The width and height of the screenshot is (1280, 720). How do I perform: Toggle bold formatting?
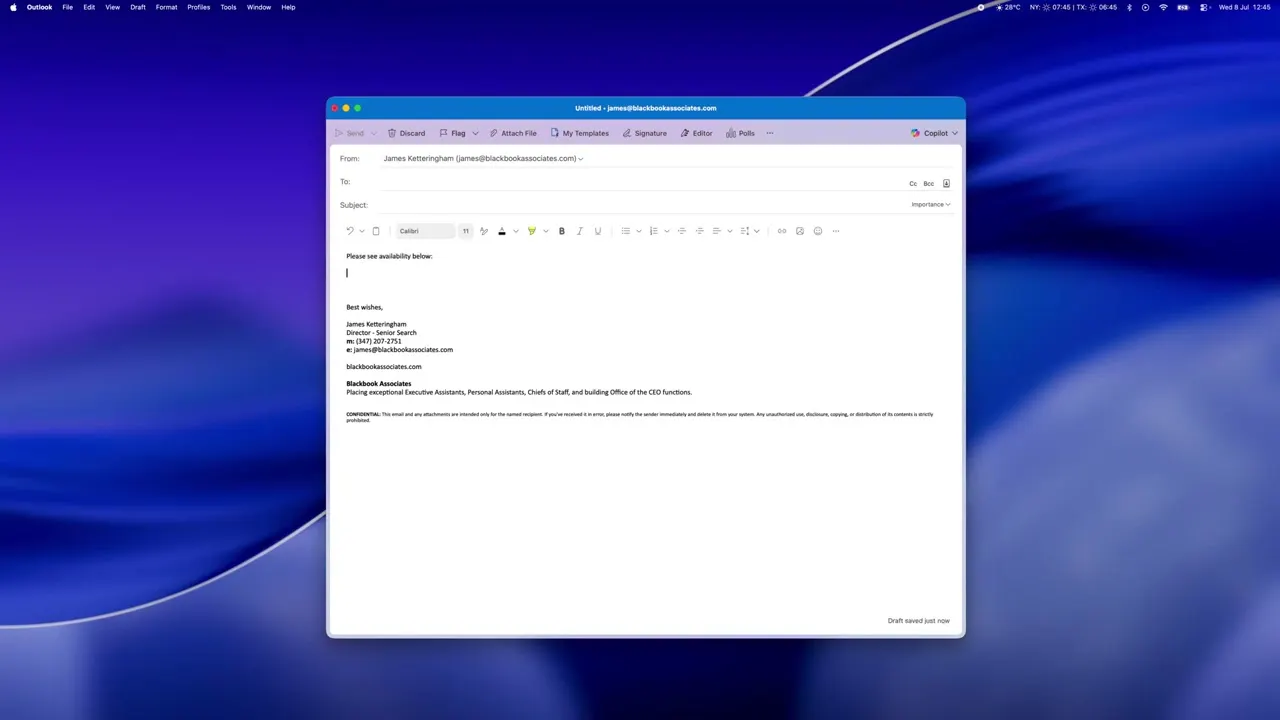click(x=562, y=231)
